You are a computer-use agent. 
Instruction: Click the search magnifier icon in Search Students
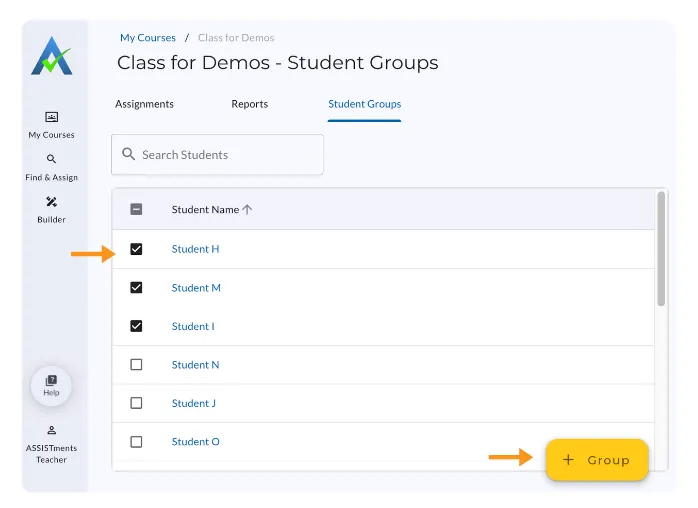128,154
